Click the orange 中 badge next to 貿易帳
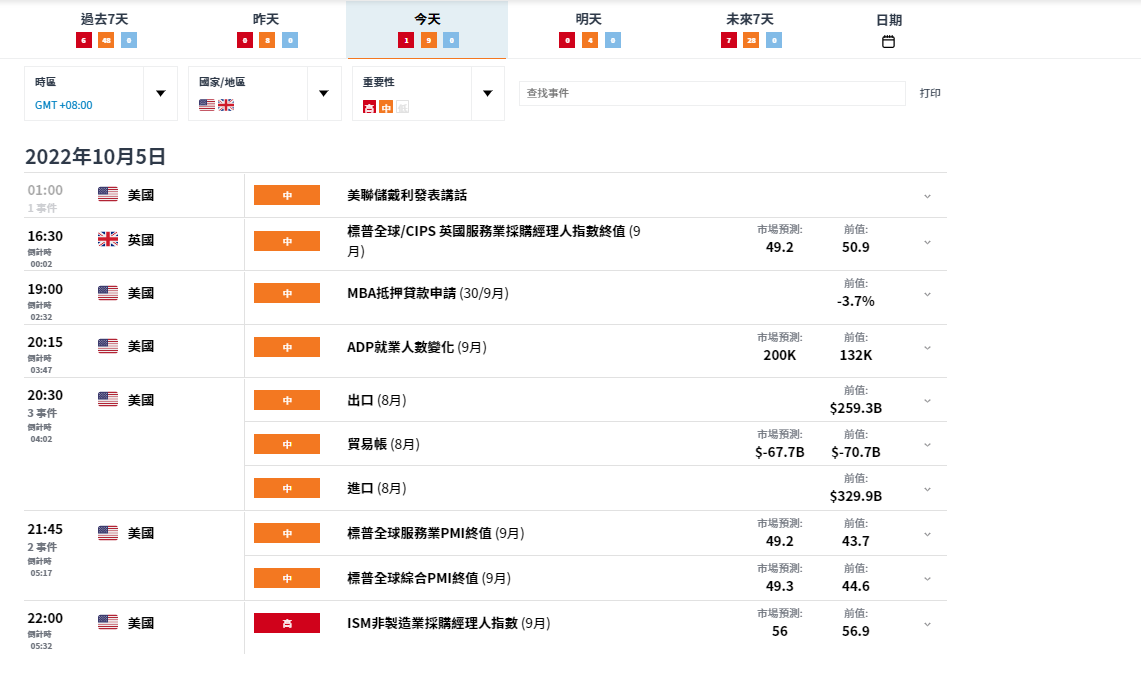This screenshot has height=677, width=1141. click(287, 444)
